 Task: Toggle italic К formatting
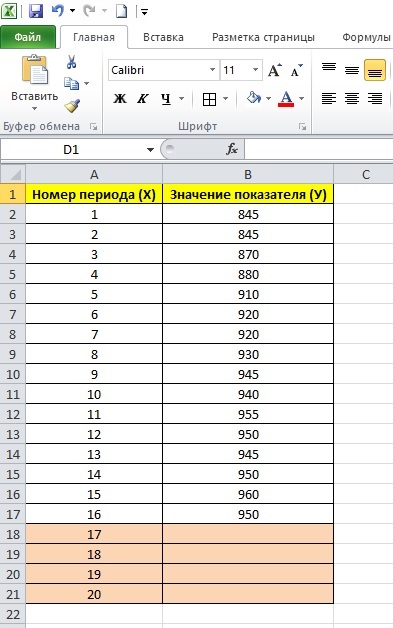point(143,99)
